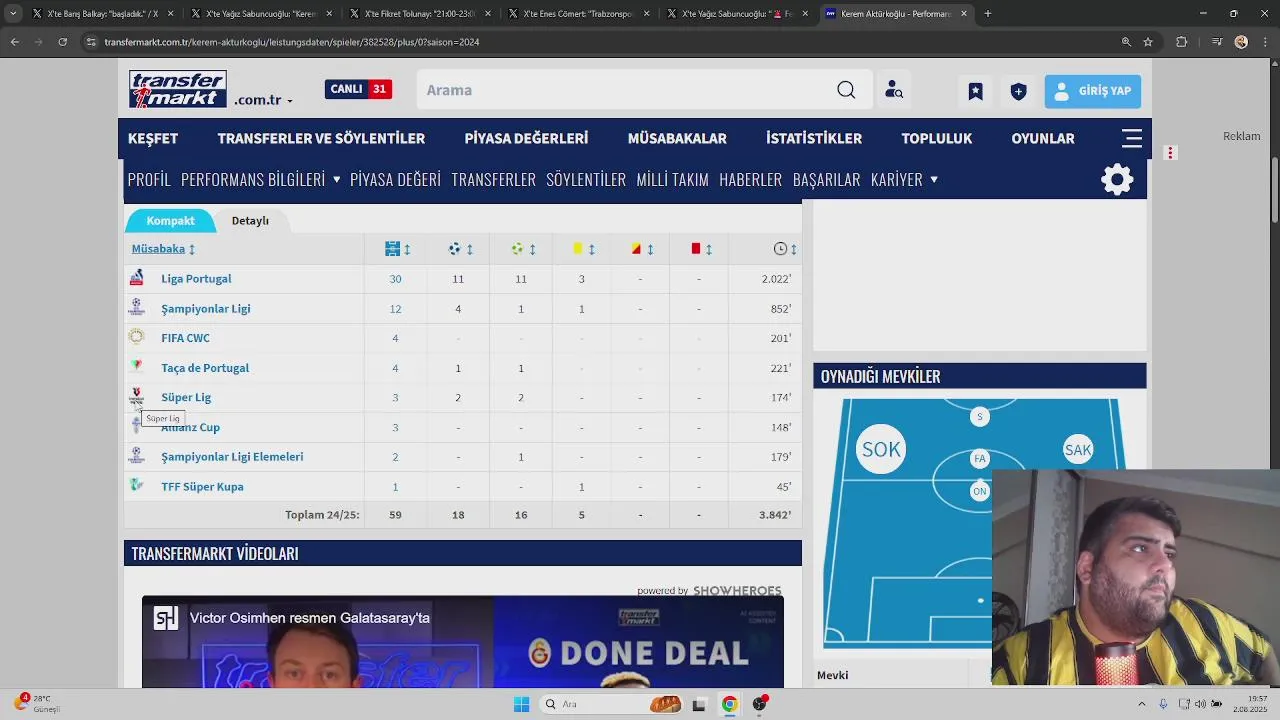
Task: Click the Transfermarkt logo
Action: (x=178, y=89)
